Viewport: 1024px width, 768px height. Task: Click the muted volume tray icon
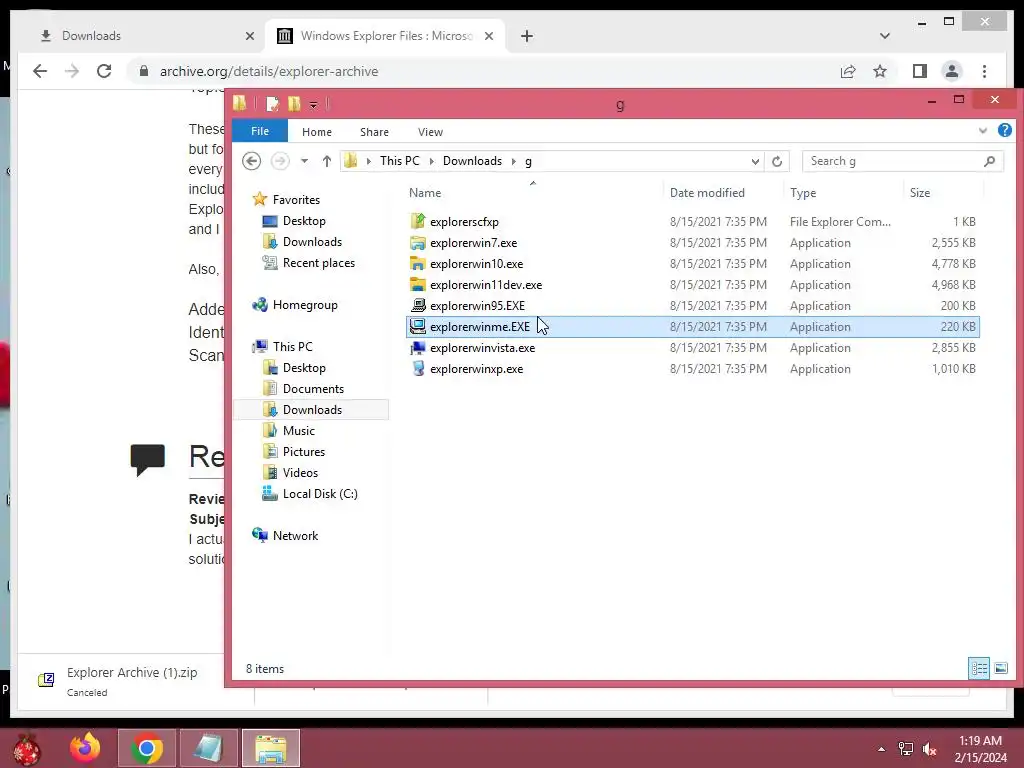(x=929, y=749)
